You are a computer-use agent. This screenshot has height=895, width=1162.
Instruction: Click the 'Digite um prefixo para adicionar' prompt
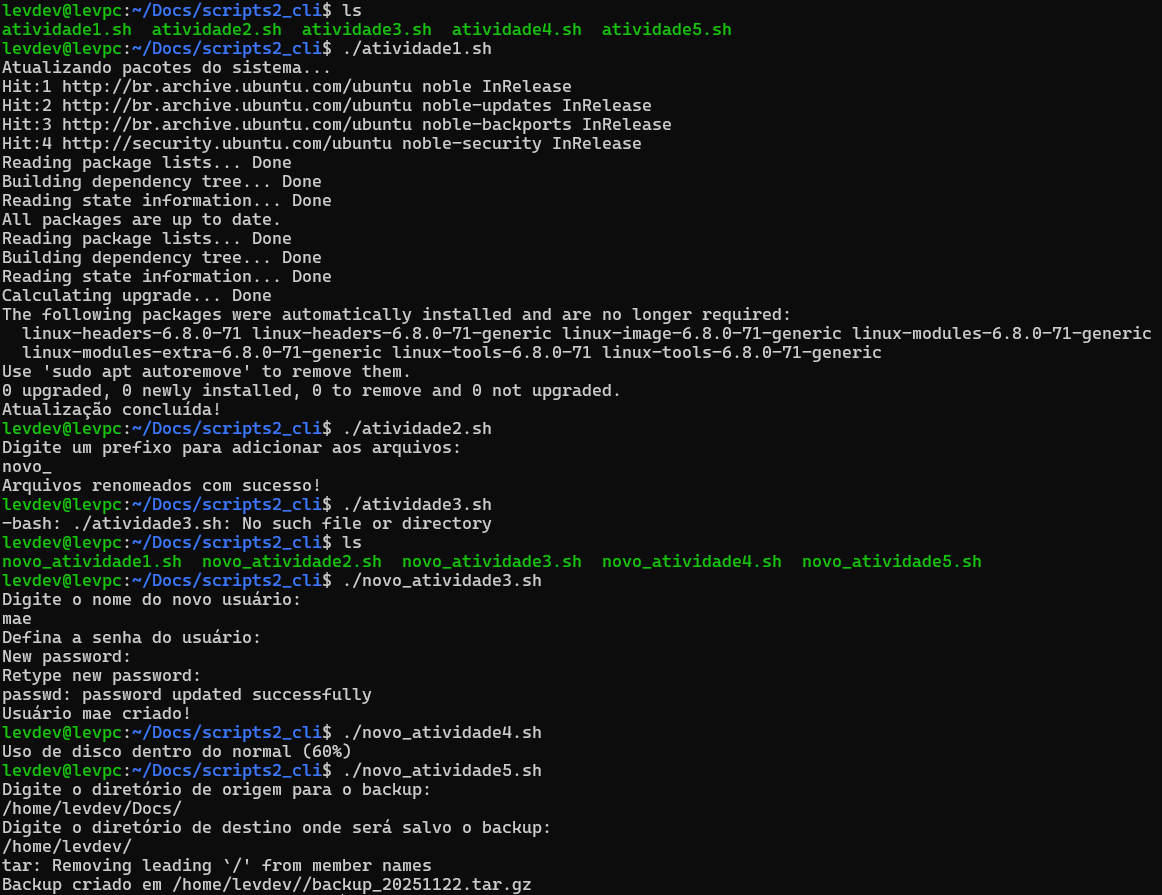pos(231,448)
